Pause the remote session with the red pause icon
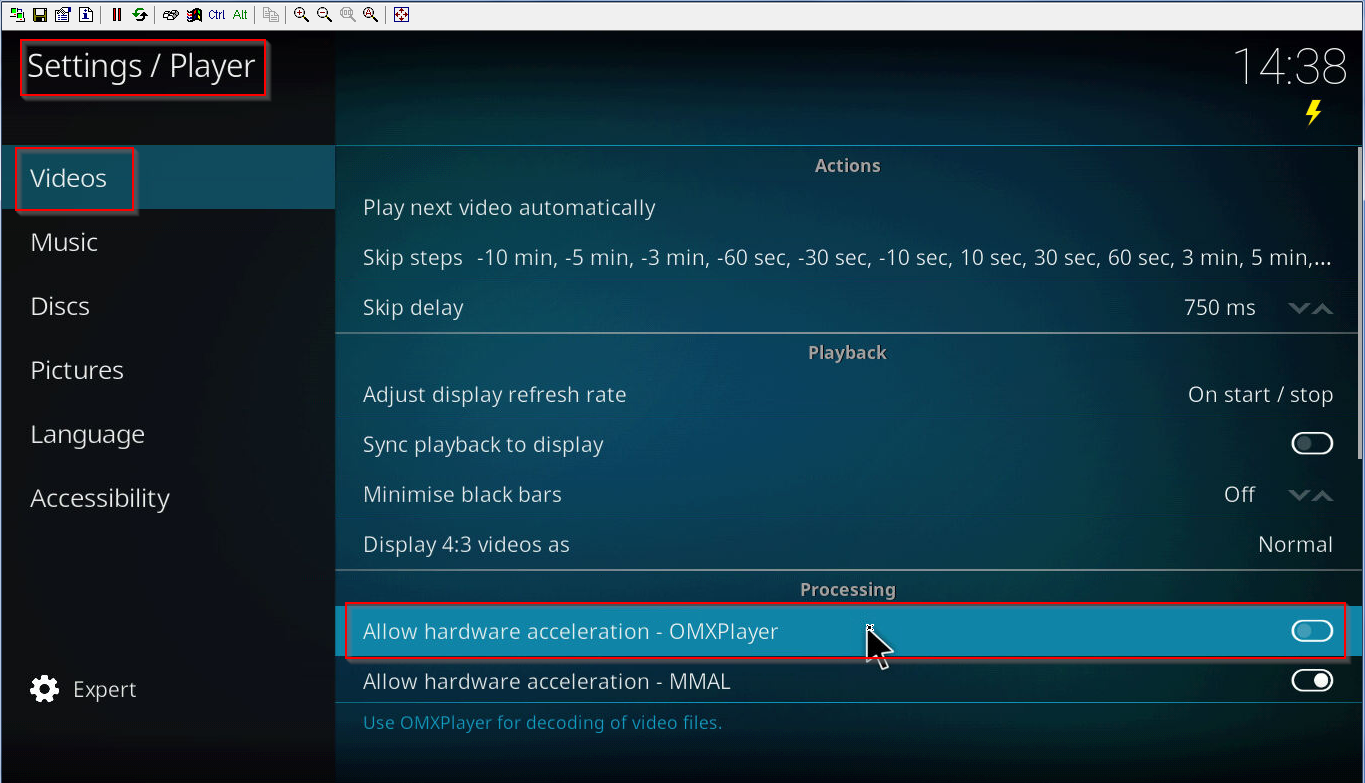Viewport: 1365px width, 783px height. 117,15
